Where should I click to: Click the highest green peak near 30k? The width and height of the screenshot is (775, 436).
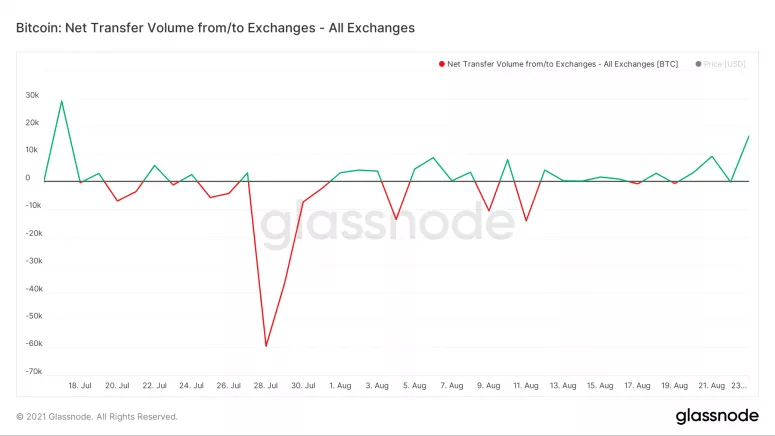tap(62, 101)
